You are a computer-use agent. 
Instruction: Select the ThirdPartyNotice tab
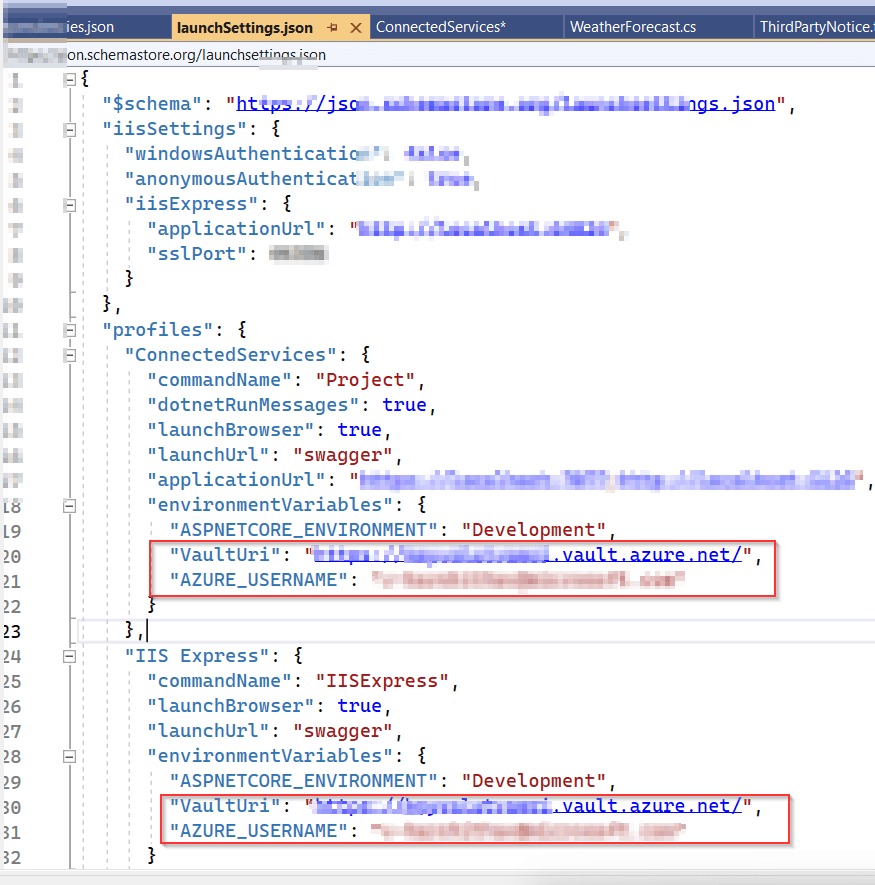click(x=817, y=27)
